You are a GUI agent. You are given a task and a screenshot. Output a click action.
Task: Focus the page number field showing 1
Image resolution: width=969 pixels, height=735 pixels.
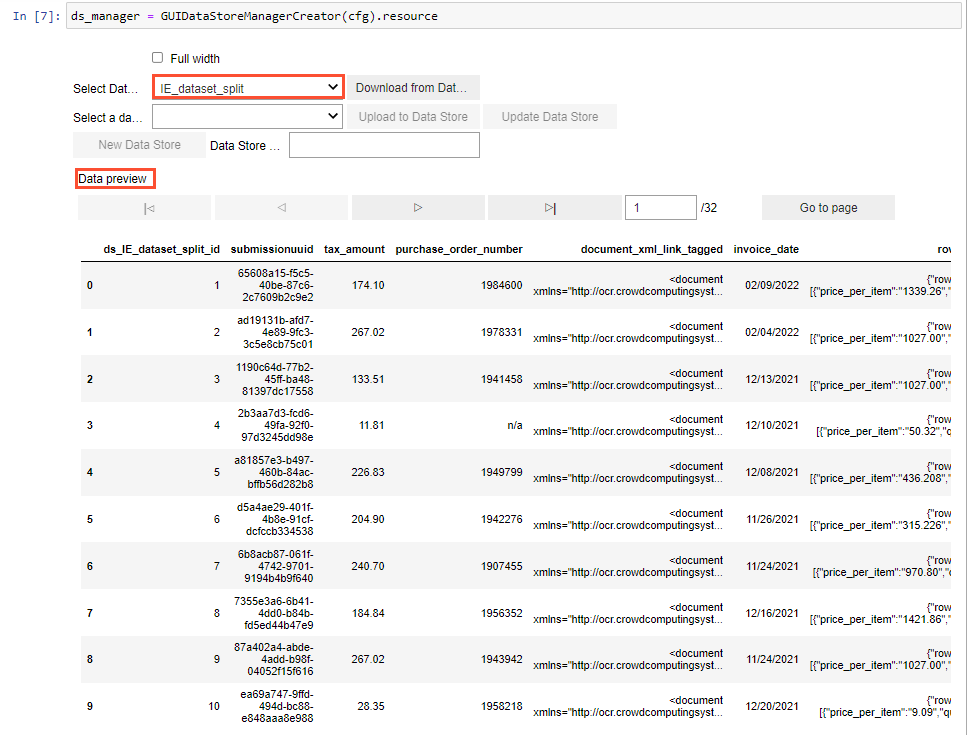pos(661,208)
